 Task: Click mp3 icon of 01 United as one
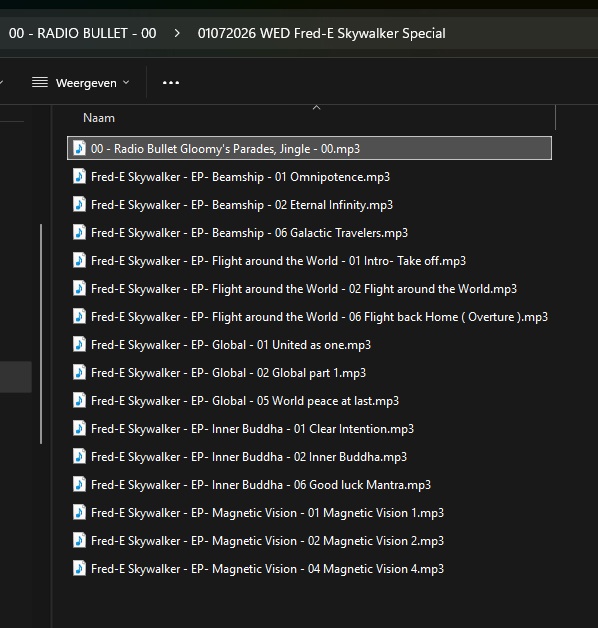(79, 344)
